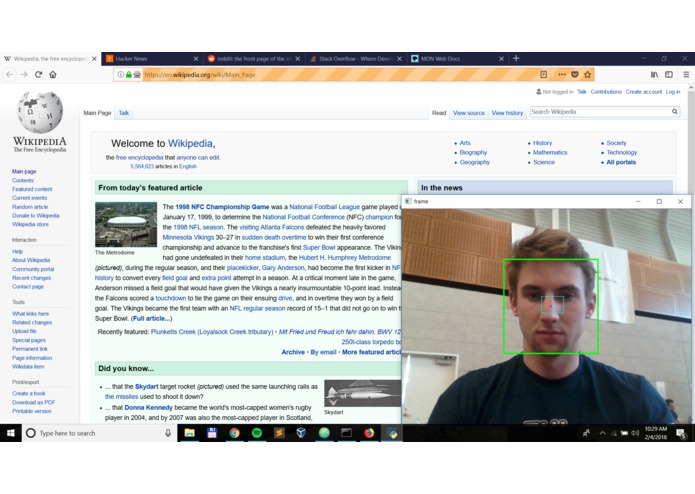This screenshot has width=695, height=494.
Task: Open the Firefox hamburger menu
Action: pyautogui.click(x=686, y=74)
